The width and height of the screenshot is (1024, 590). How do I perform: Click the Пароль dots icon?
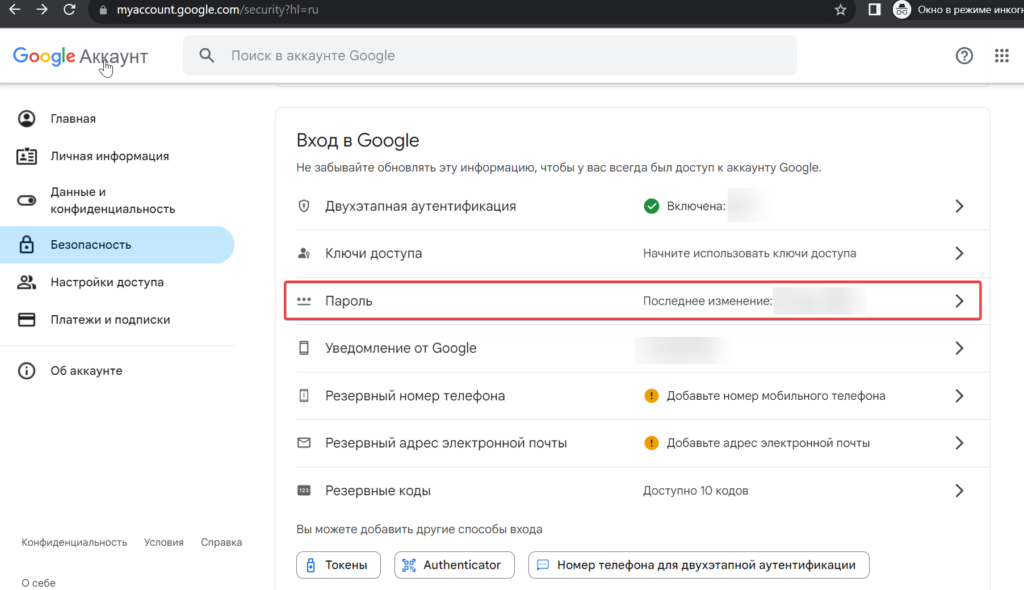pos(304,301)
